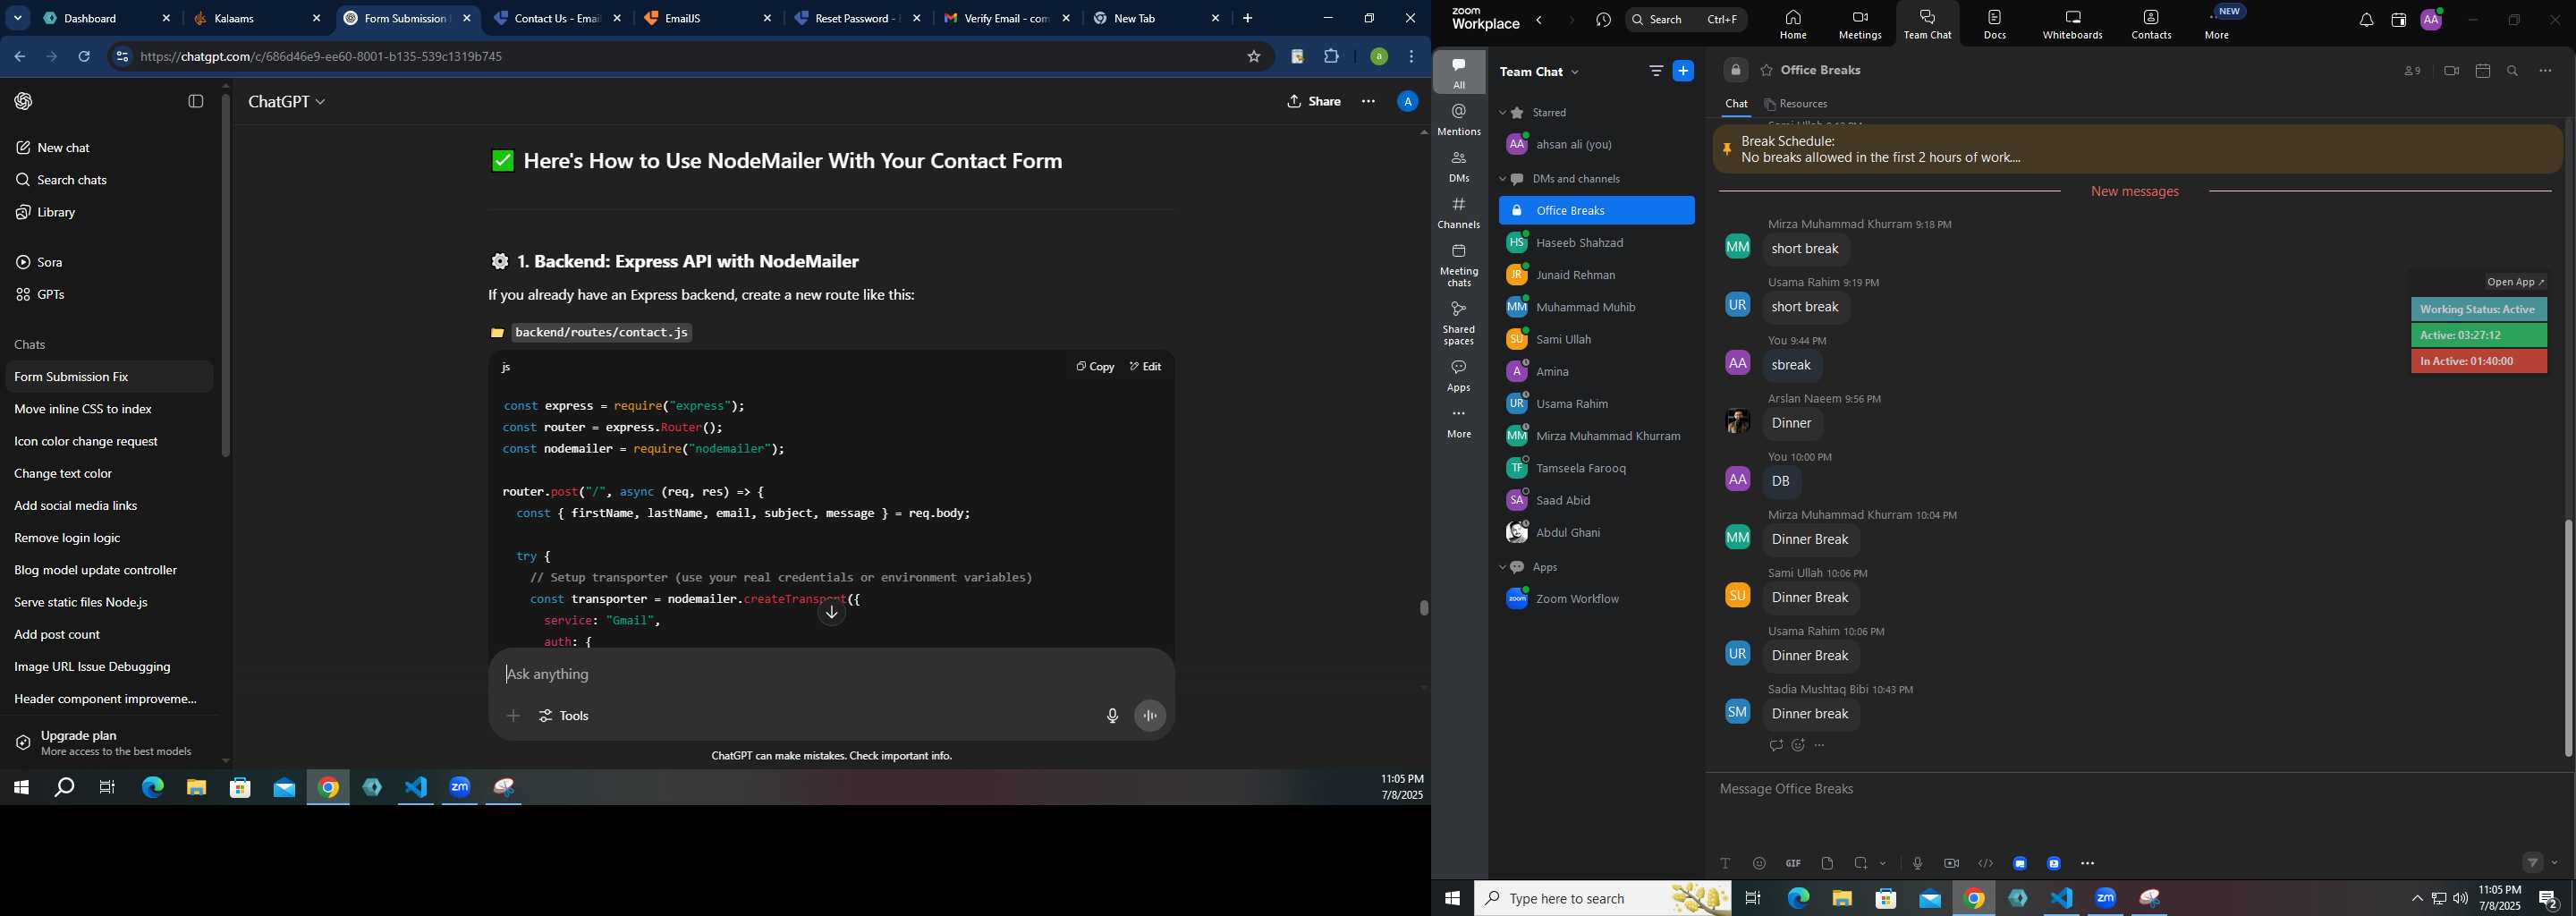Switch to Kalaams browser tab

coord(258,18)
